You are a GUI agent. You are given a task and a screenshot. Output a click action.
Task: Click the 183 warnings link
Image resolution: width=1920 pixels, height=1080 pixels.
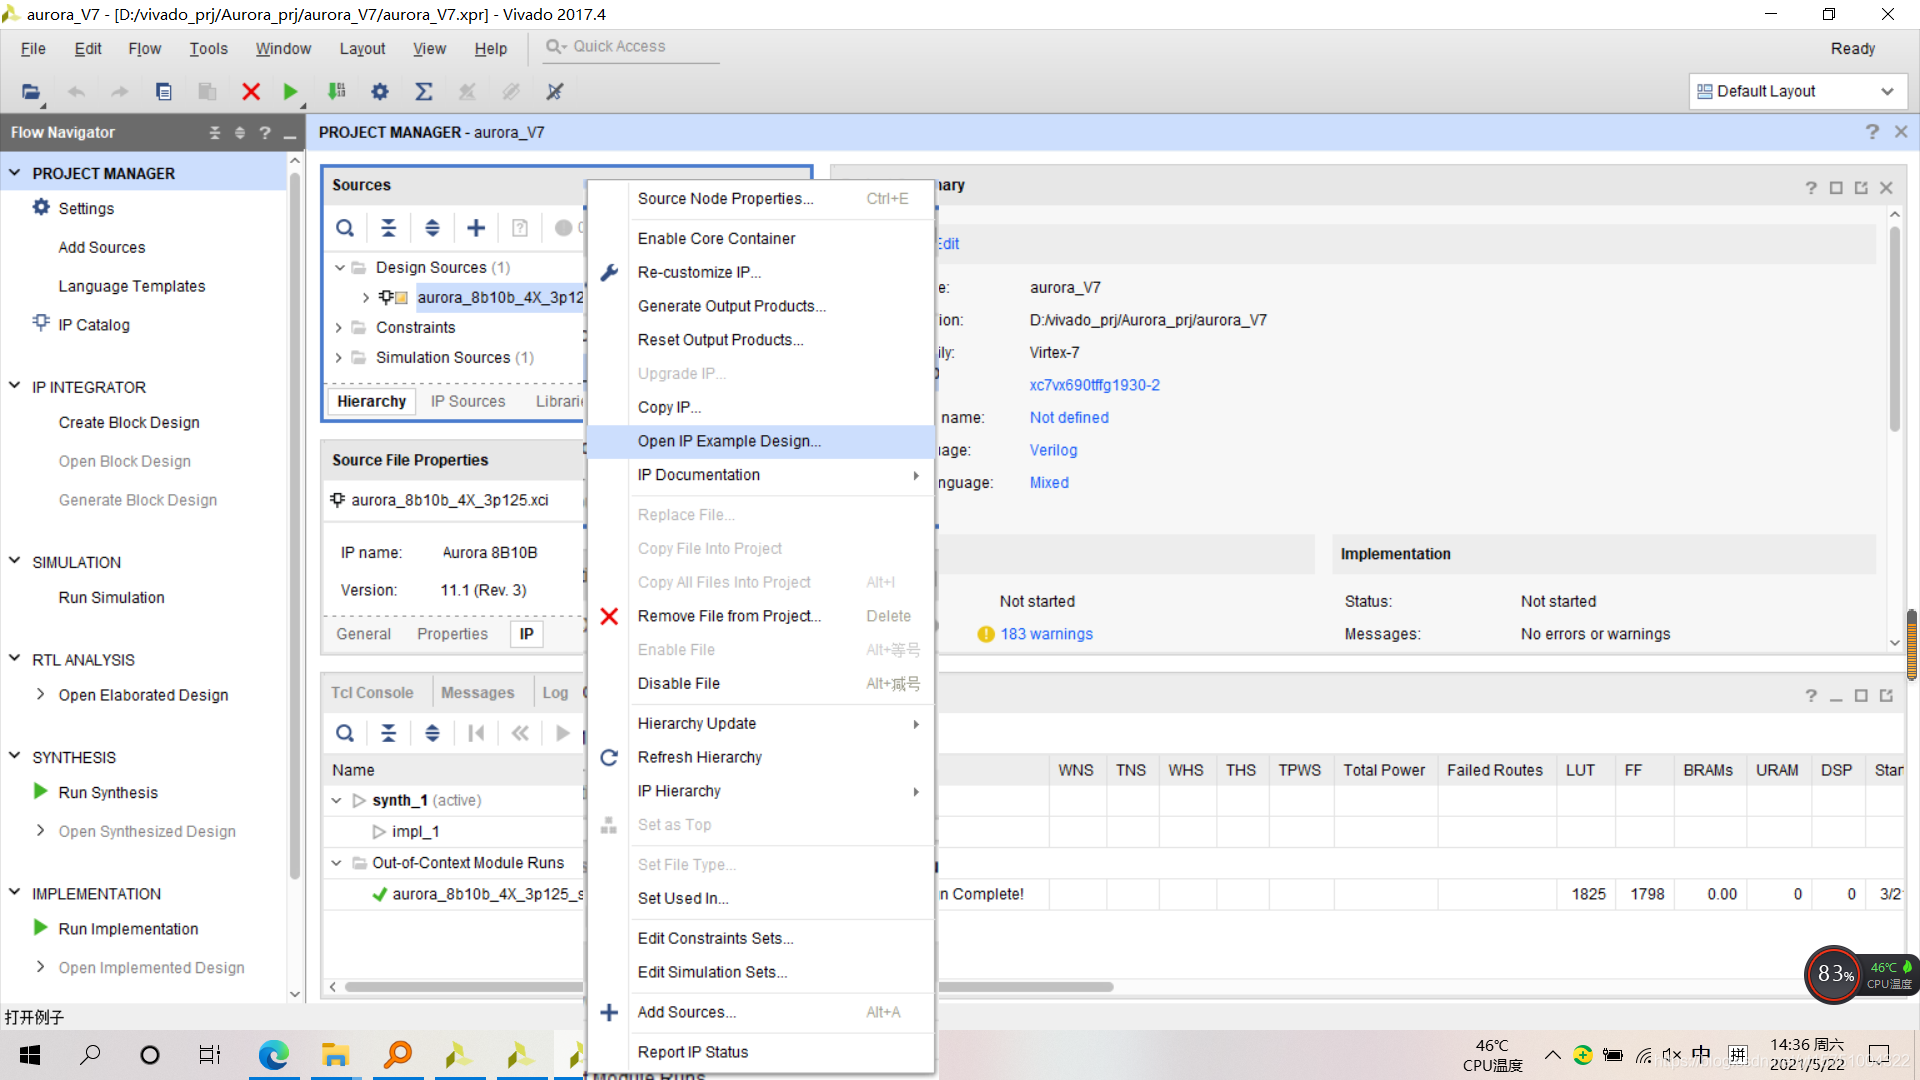click(1046, 634)
